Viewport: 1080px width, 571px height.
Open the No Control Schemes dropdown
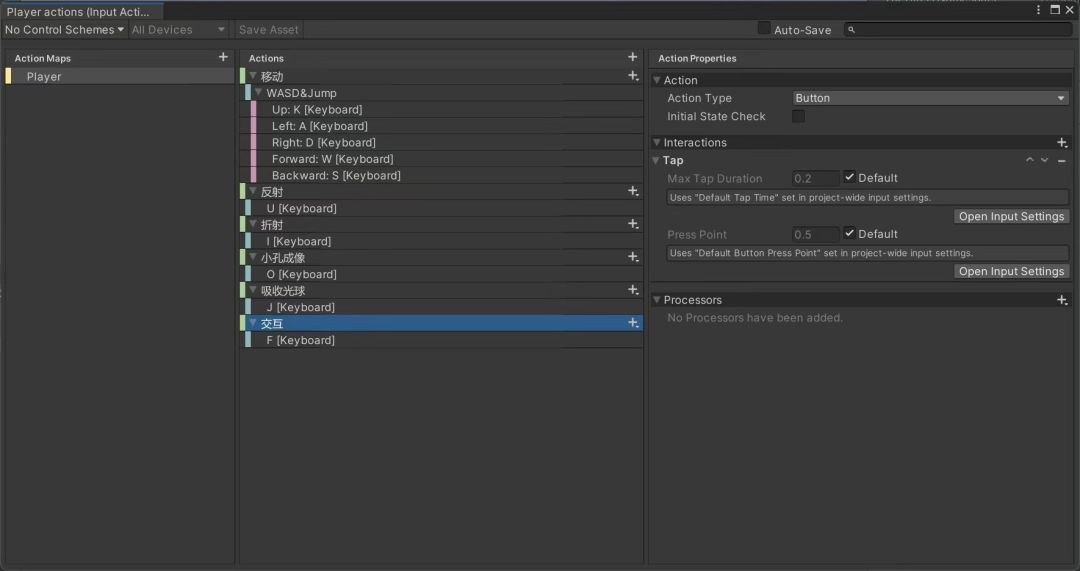point(64,30)
